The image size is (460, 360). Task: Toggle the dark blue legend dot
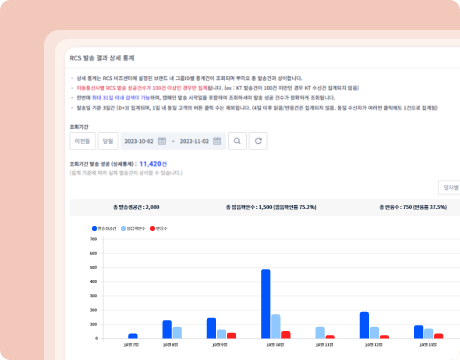click(x=94, y=228)
